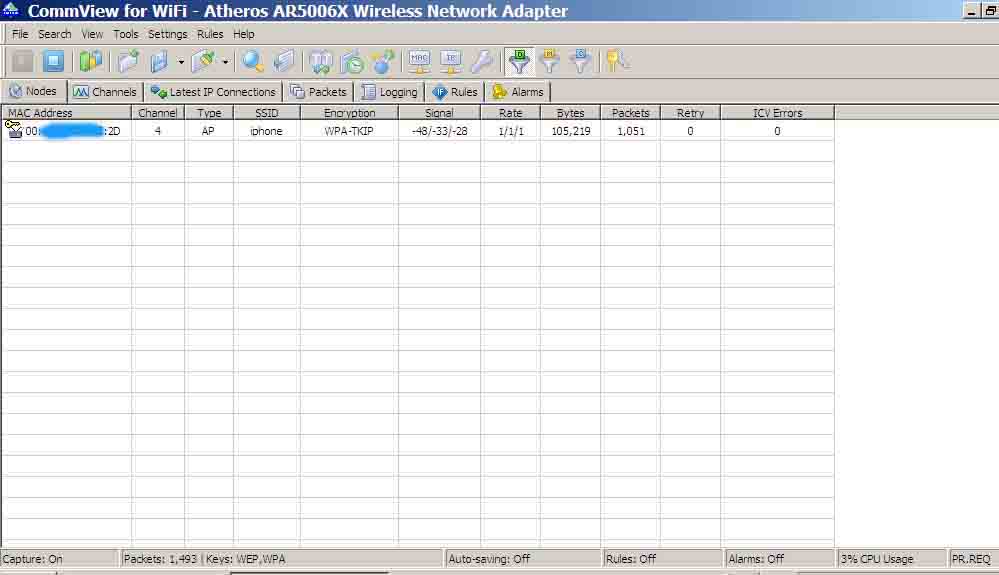Click the 'Capture: On' status bar entry
Viewport: 999px width, 575px height.
[59, 559]
